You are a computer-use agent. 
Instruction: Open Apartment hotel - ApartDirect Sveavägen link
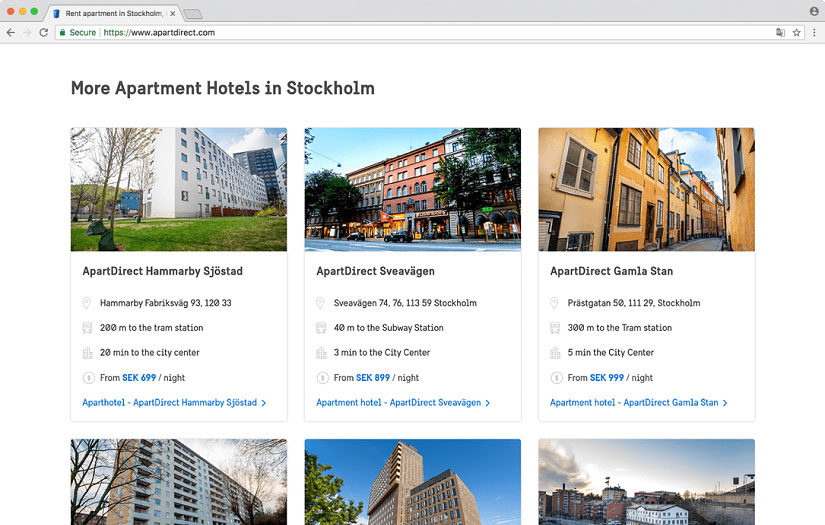(398, 402)
